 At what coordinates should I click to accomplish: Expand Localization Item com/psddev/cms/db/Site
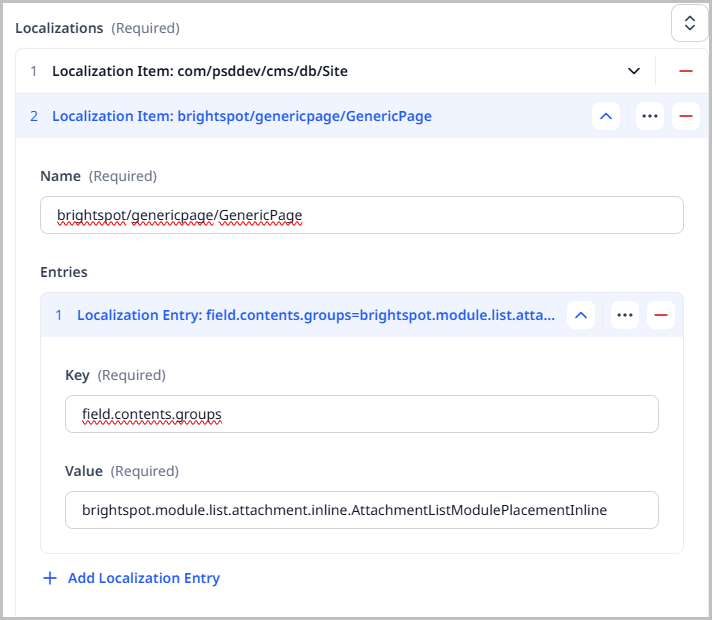634,71
